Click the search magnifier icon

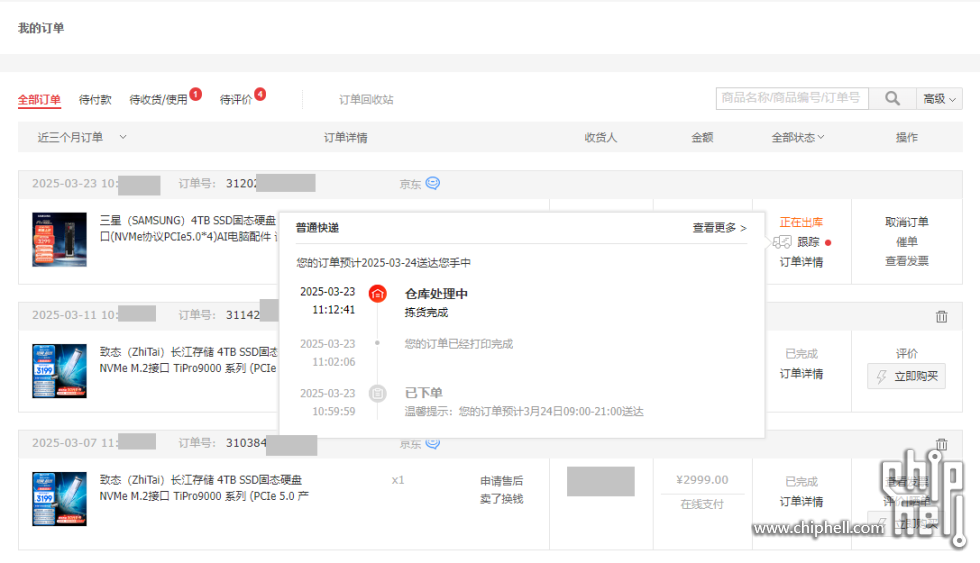coord(892,99)
